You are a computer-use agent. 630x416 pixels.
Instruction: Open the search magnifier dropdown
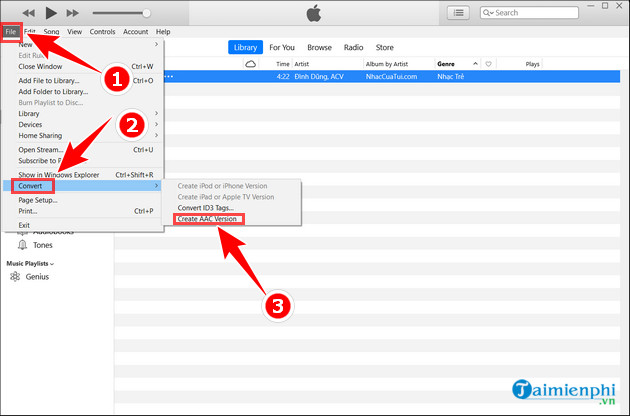point(488,13)
